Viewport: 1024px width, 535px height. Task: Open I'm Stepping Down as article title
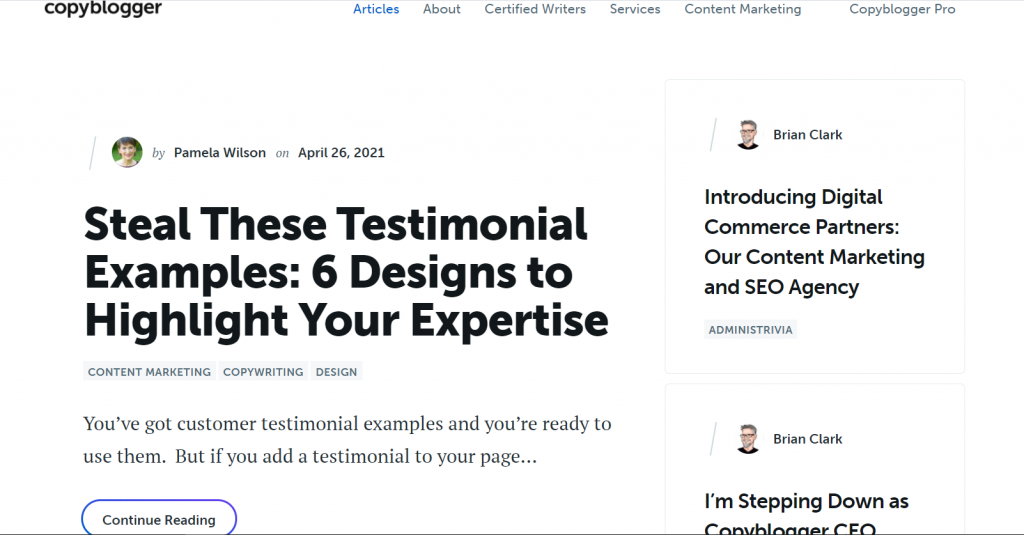(x=807, y=513)
